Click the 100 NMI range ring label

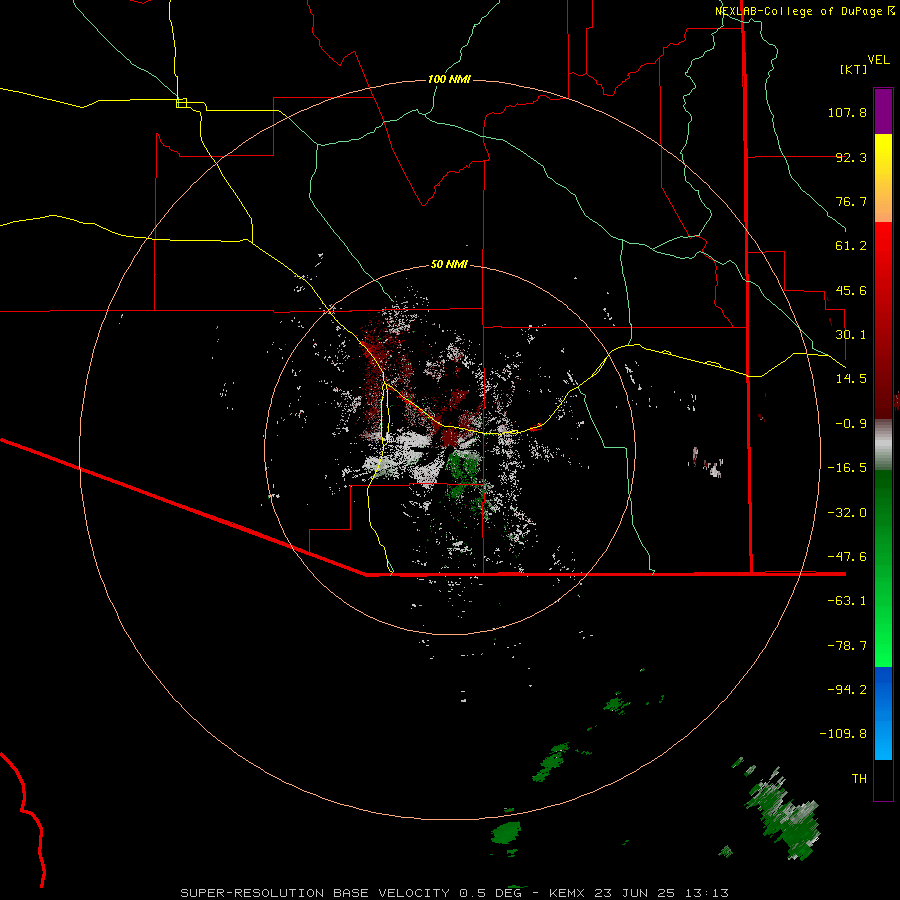pos(449,79)
